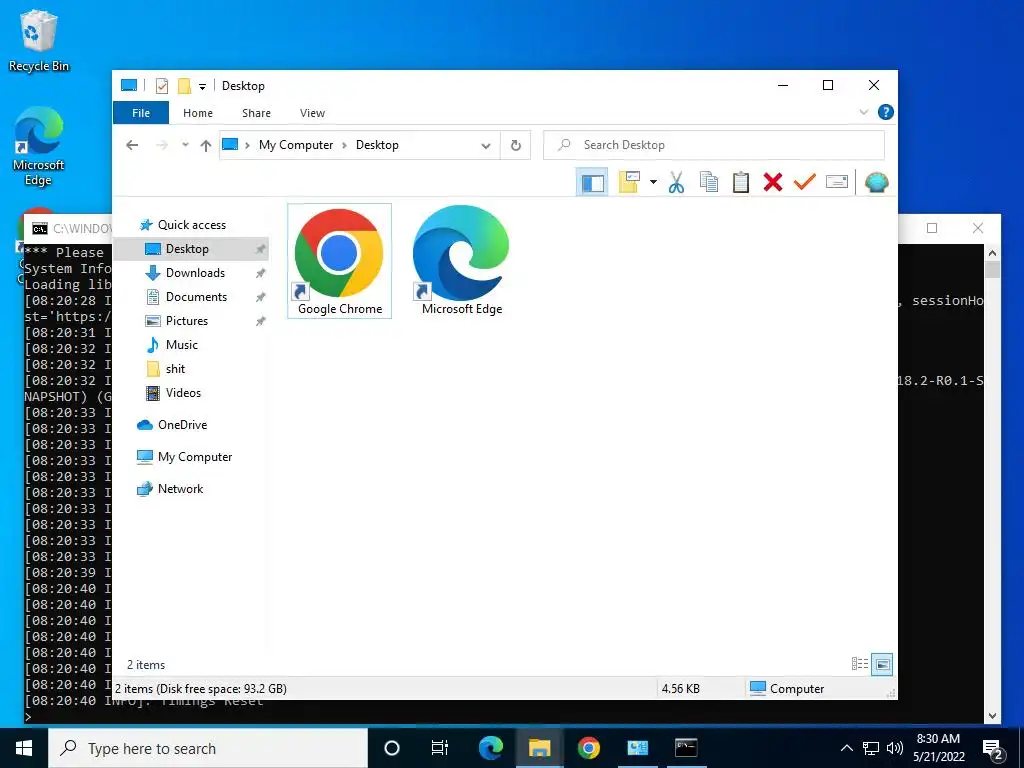The image size is (1024, 768).
Task: Click the command prompt scrollbar up arrow
Action: [x=992, y=253]
